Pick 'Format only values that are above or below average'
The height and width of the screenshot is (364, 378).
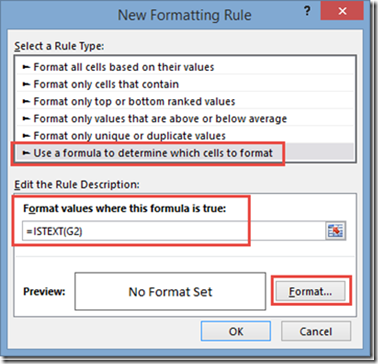185,119
